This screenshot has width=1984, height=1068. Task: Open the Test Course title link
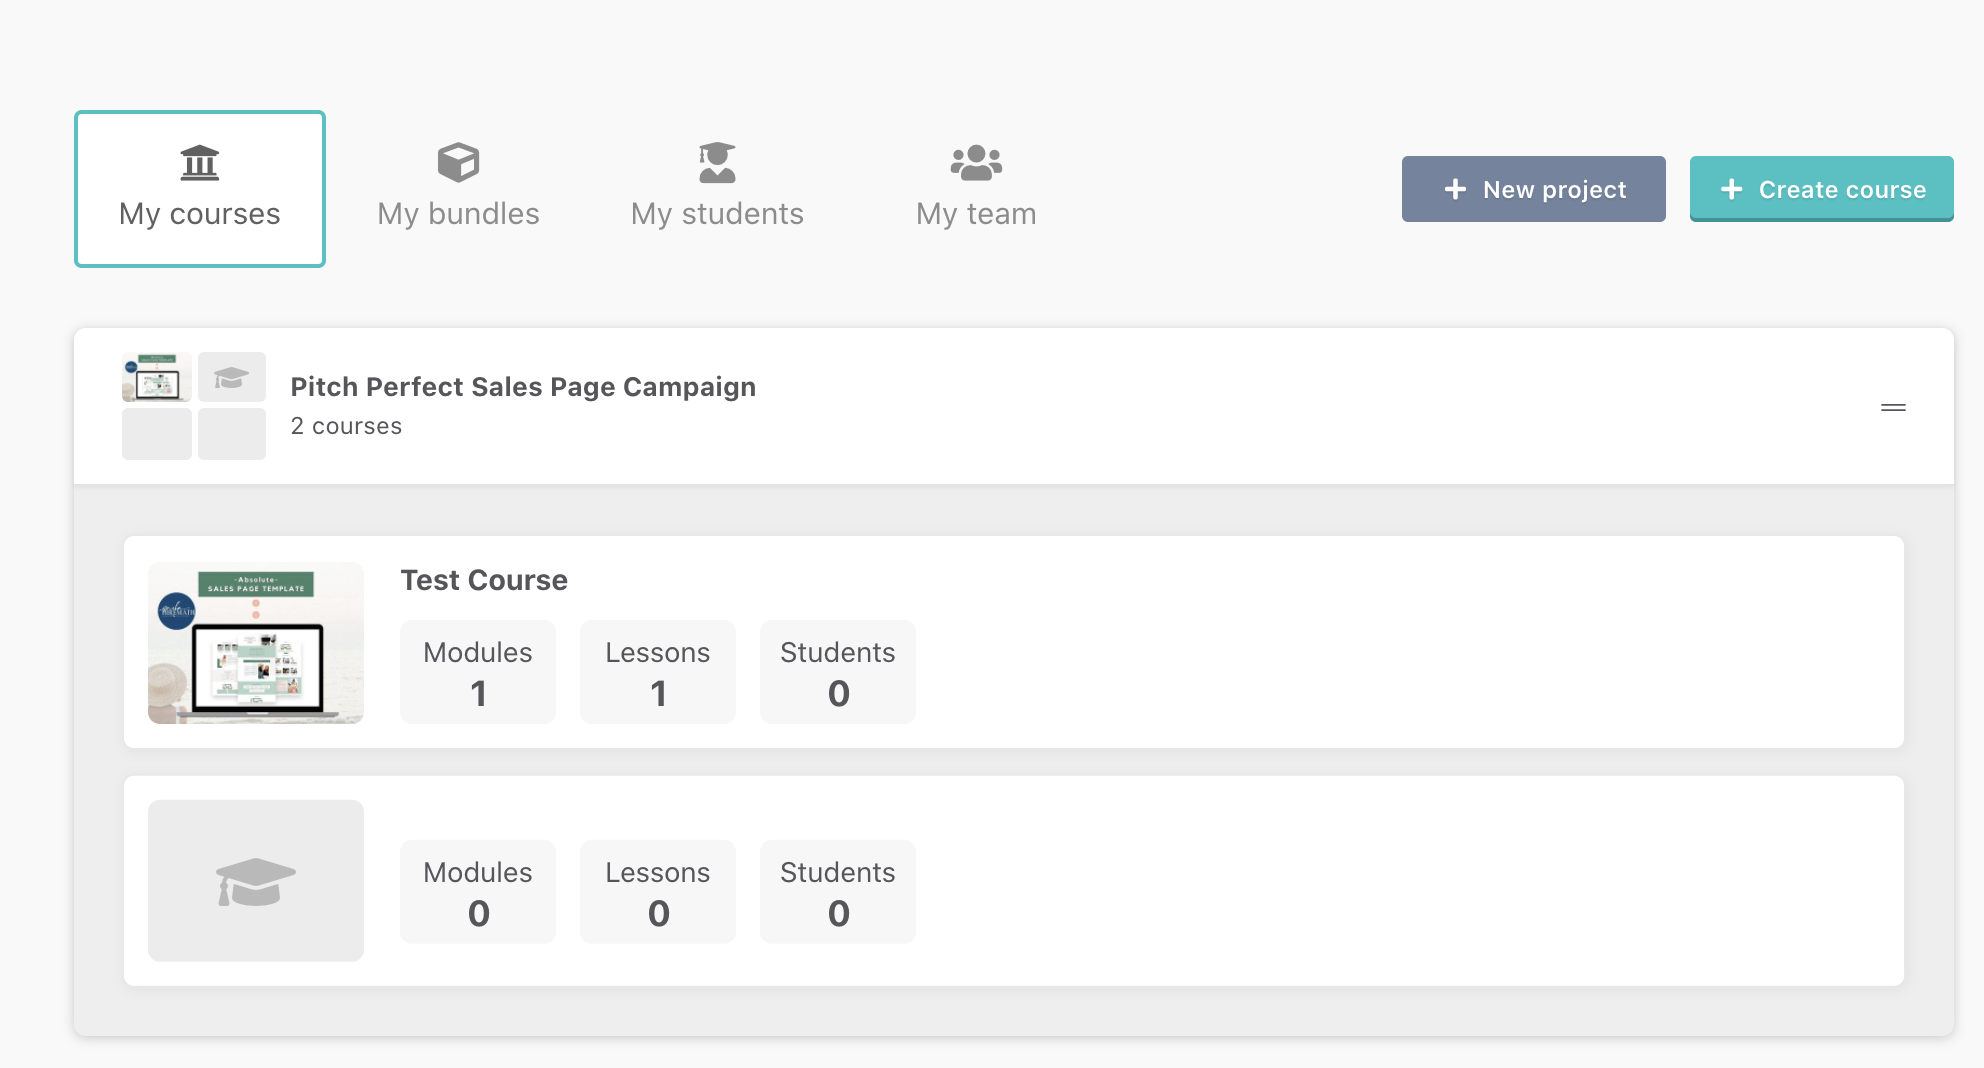tap(484, 580)
